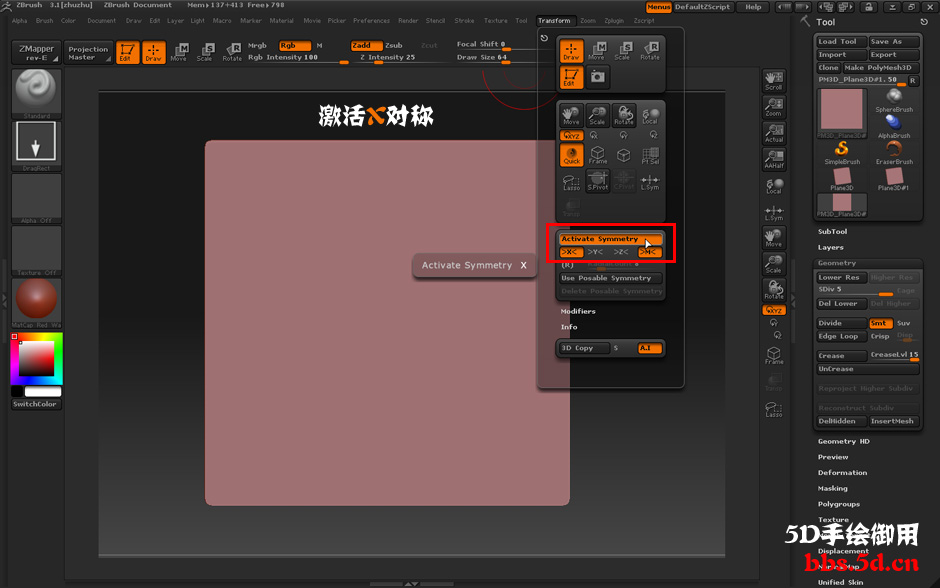Click the Actual size icon on the right shelf
This screenshot has height=588, width=940.
[x=774, y=133]
